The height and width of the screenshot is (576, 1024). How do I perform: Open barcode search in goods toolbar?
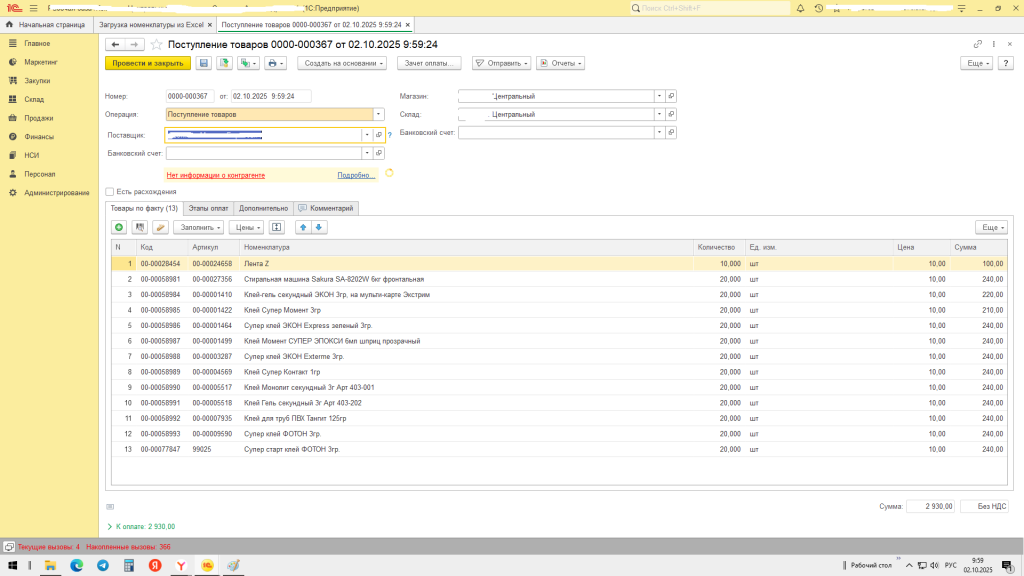(x=140, y=227)
